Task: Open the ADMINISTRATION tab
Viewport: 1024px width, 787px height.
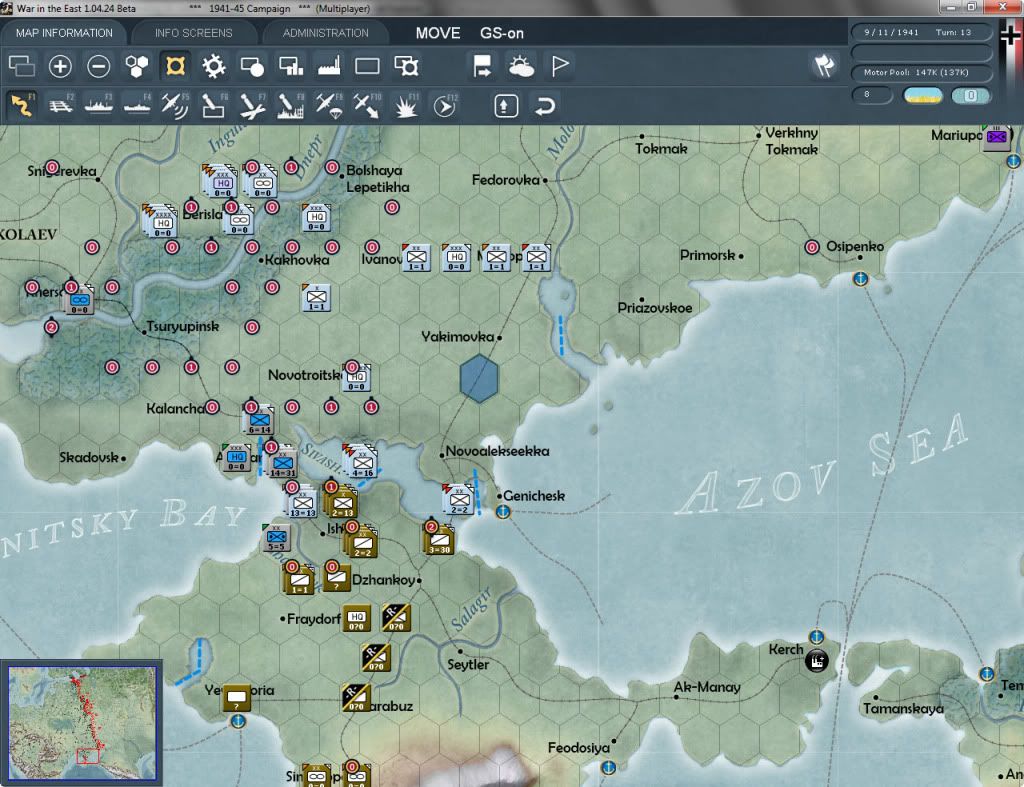Action: 325,33
